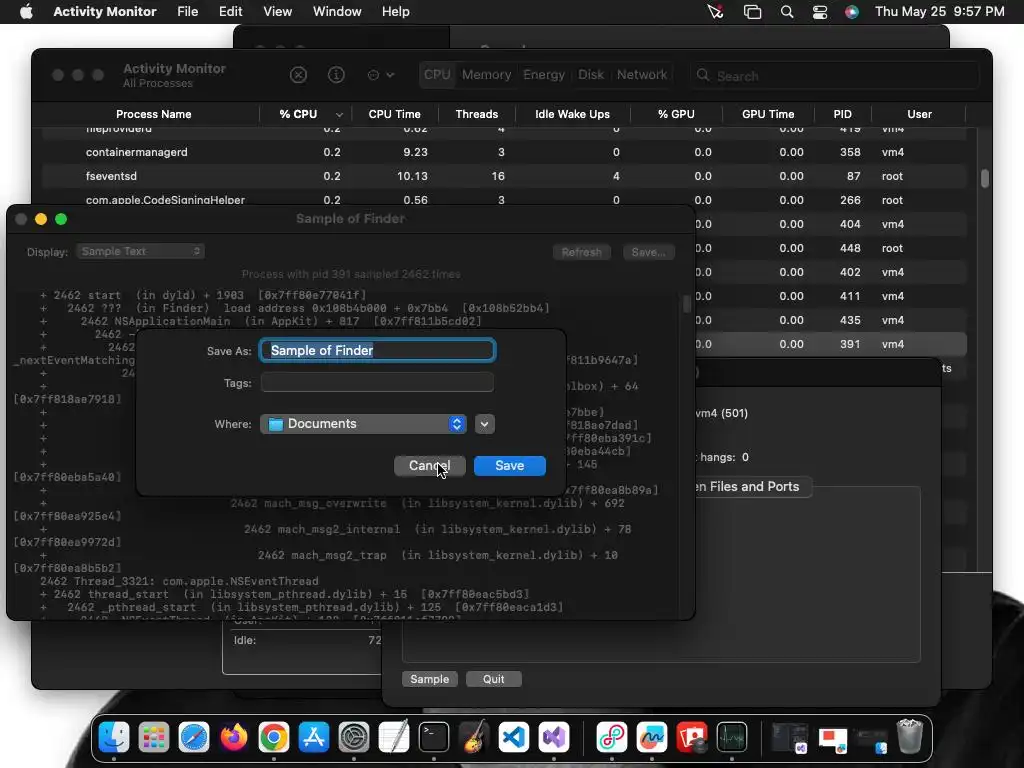Open the Trash in the dock
1024x768 pixels.
pyautogui.click(x=910, y=738)
